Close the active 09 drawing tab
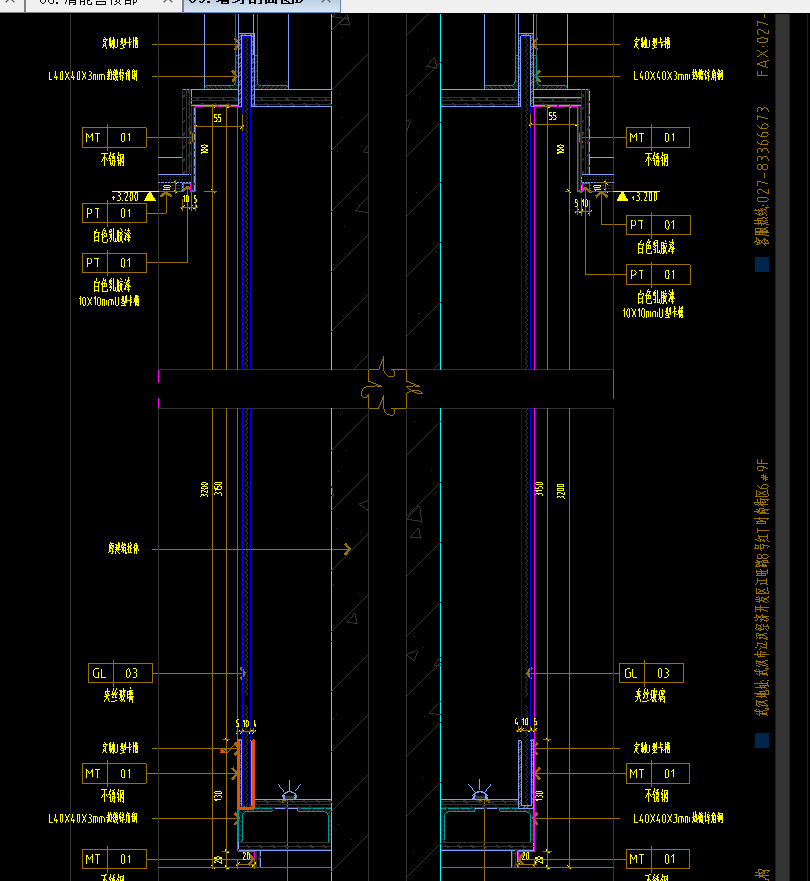The width and height of the screenshot is (810, 881). (326, 2)
